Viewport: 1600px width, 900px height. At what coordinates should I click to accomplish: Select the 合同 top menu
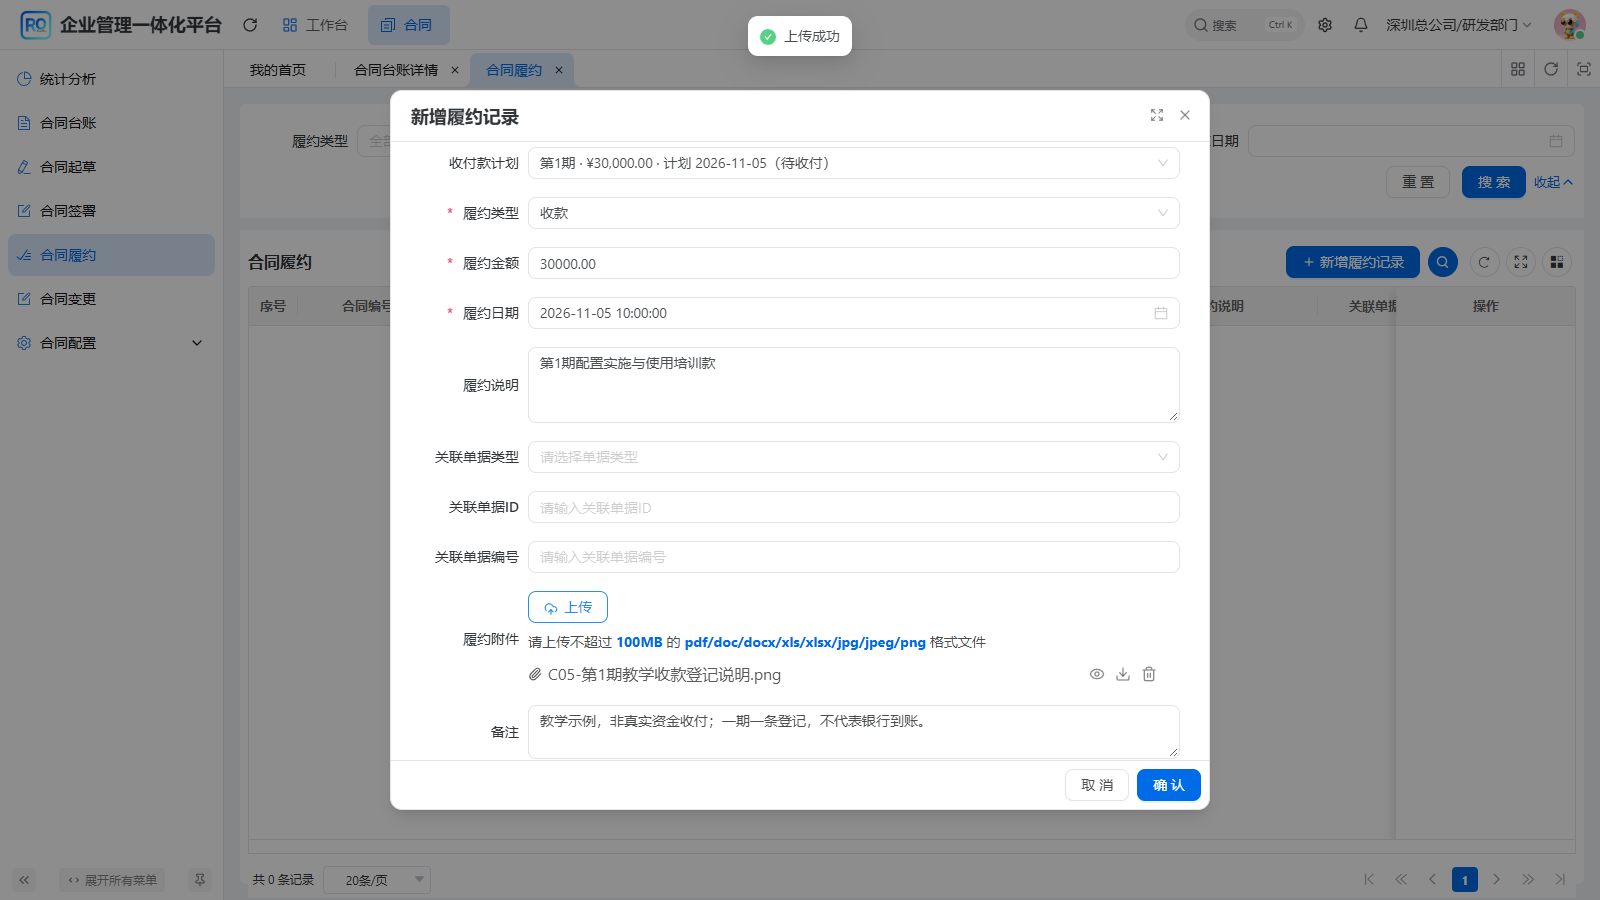tap(408, 25)
